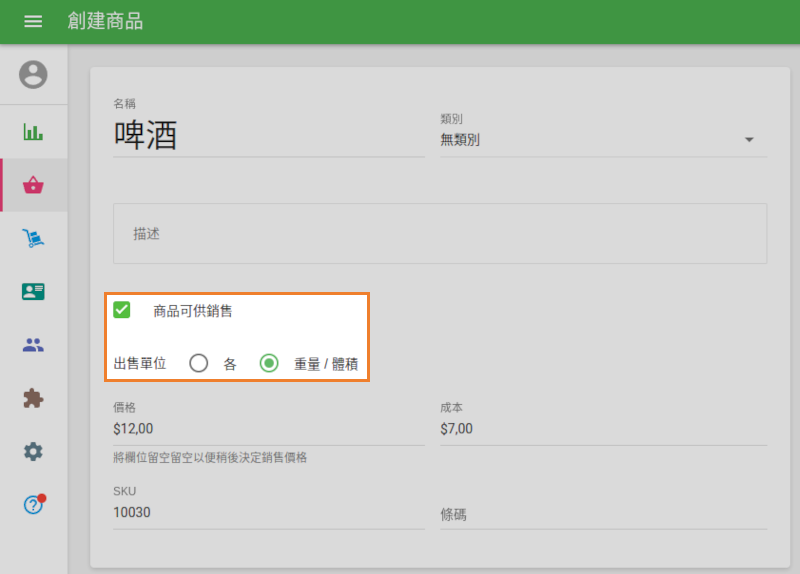Open the employees people icon
The height and width of the screenshot is (574, 800).
pos(33,345)
